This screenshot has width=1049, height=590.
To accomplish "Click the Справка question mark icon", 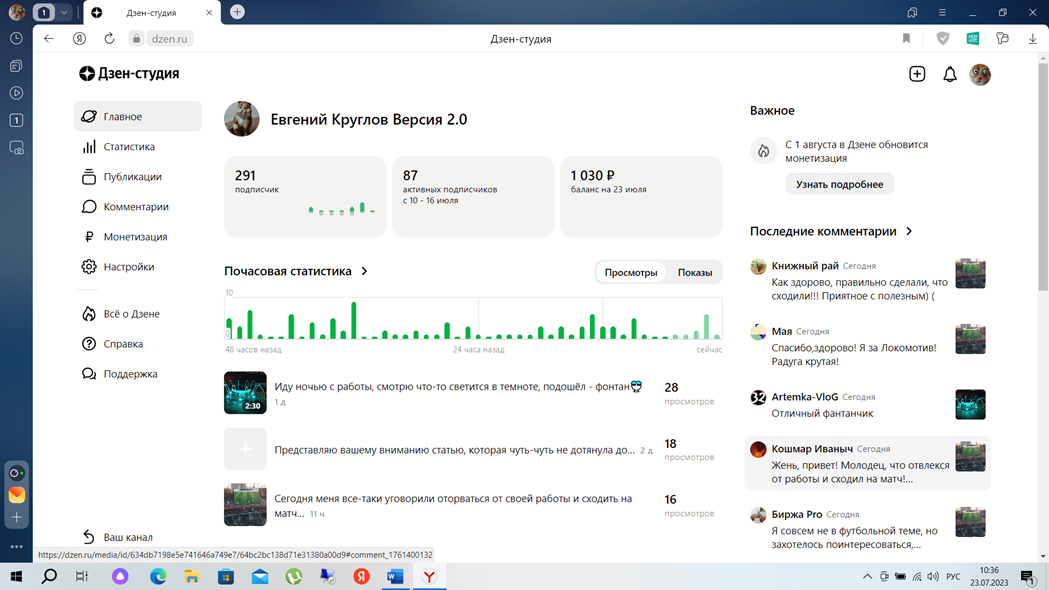I will tap(88, 344).
